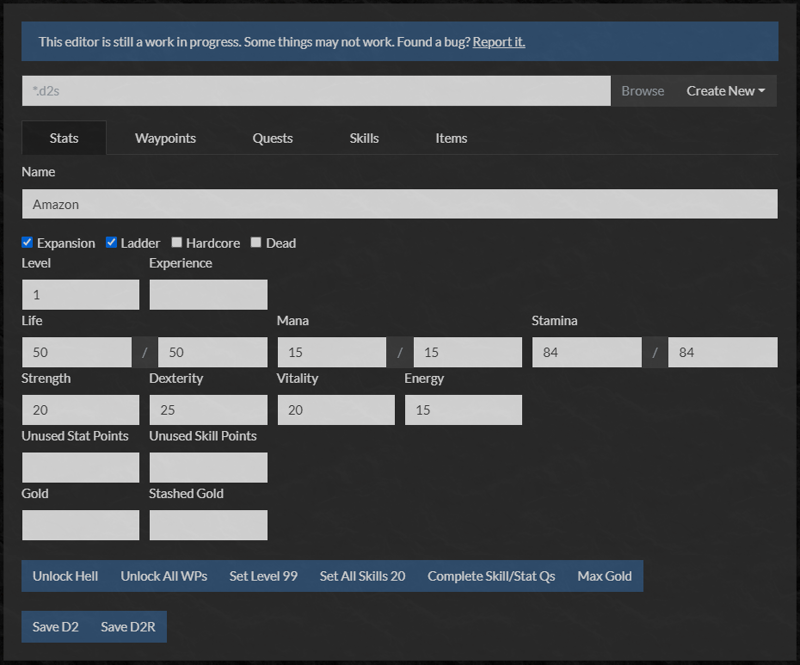Select the Energy input field
This screenshot has height=665, width=800.
tap(463, 410)
